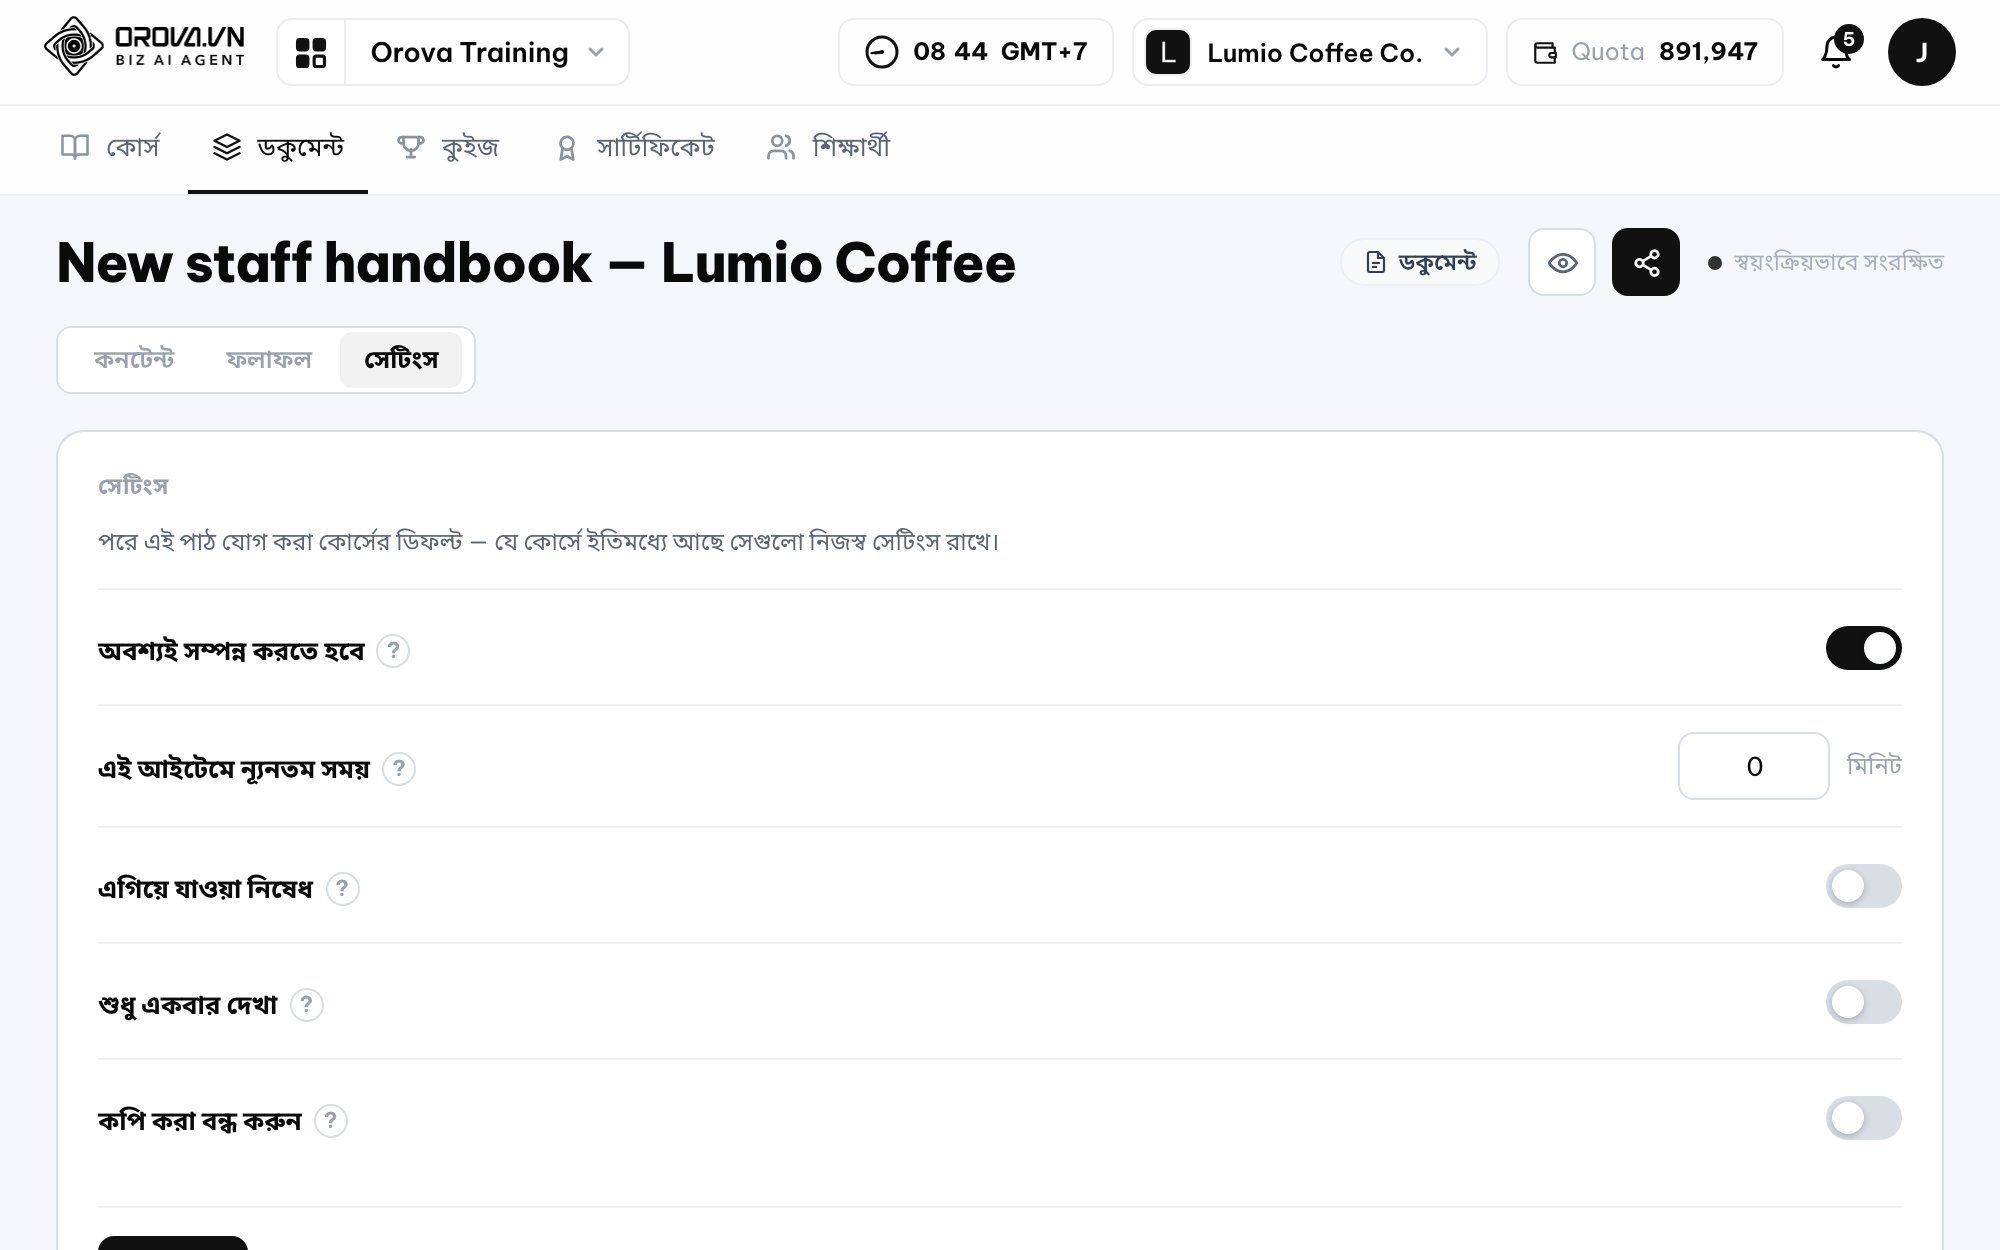Viewport: 2000px width, 1250px height.
Task: Select the সেটিংস sub-tab
Action: click(401, 360)
